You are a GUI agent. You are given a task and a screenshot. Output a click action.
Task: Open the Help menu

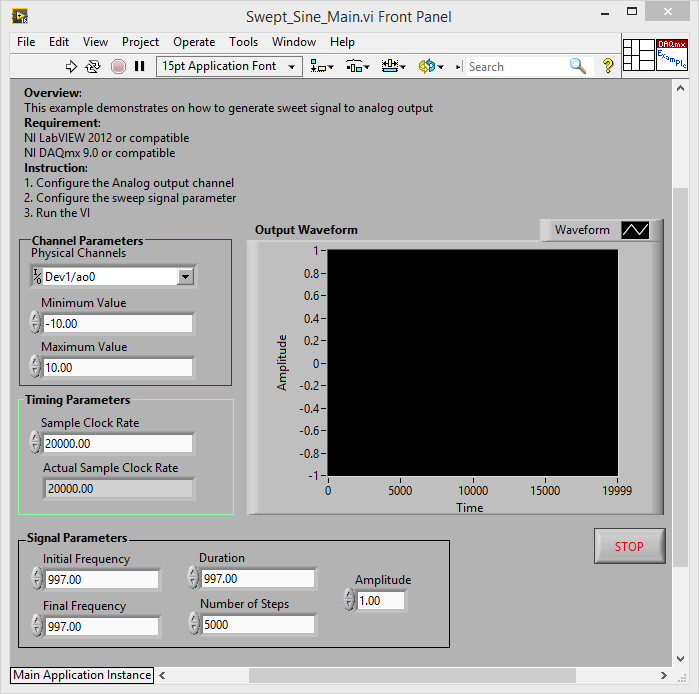point(342,42)
